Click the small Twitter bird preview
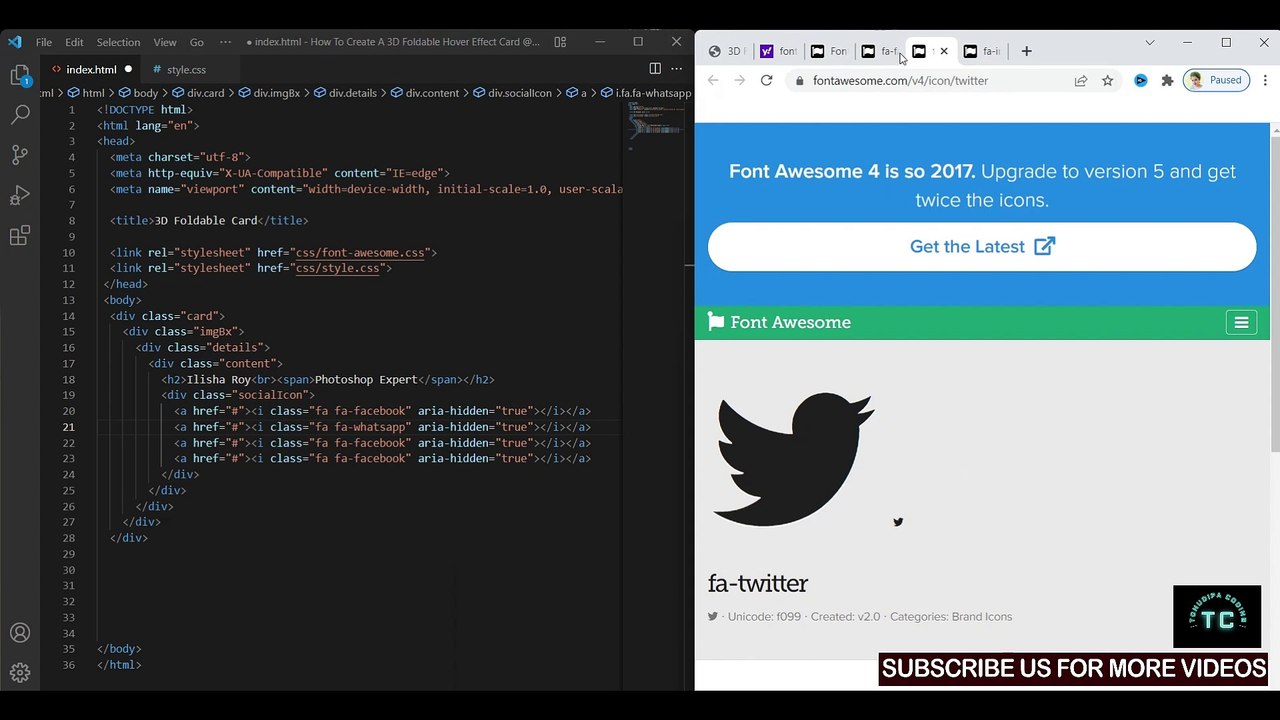 pyautogui.click(x=898, y=521)
